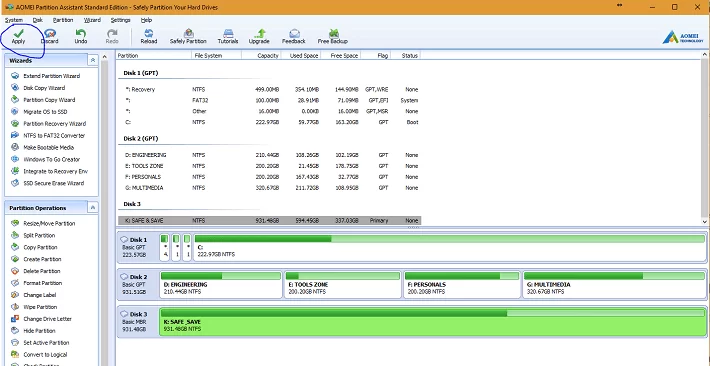Launch the Partition Copy Wizard
Screen dimensions: 710x366
[x=49, y=100]
